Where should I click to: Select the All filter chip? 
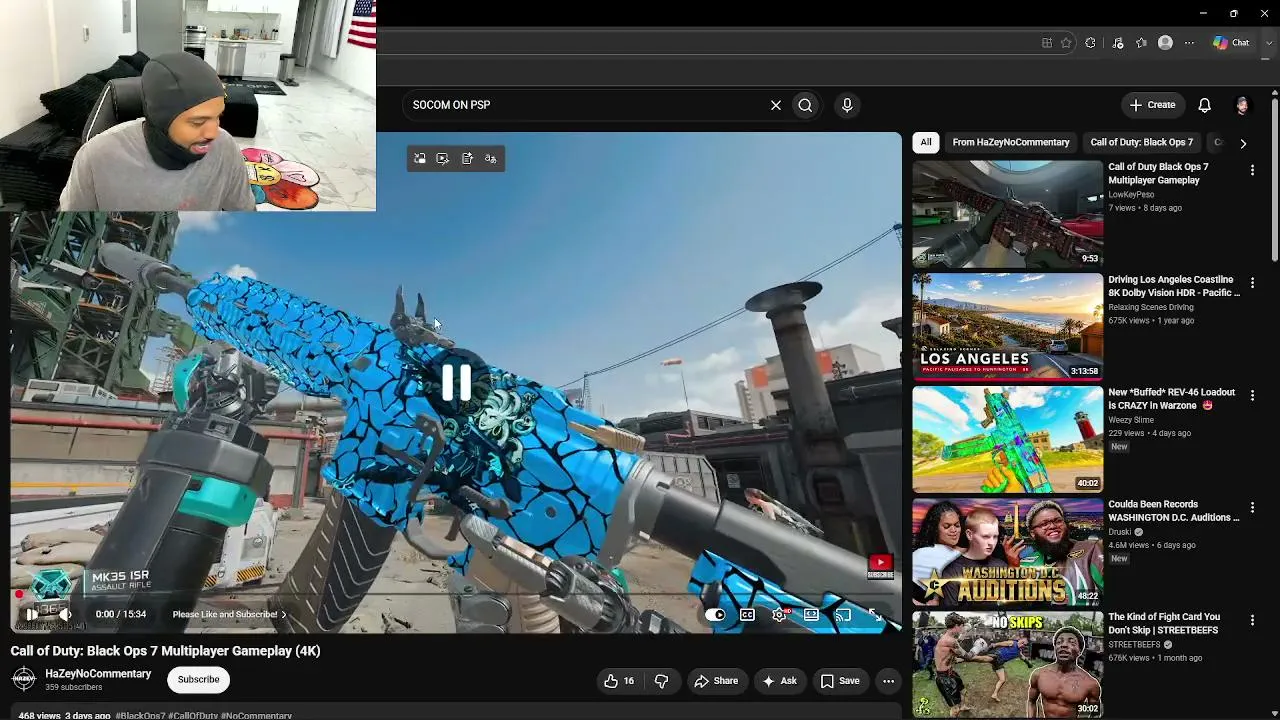tap(926, 142)
